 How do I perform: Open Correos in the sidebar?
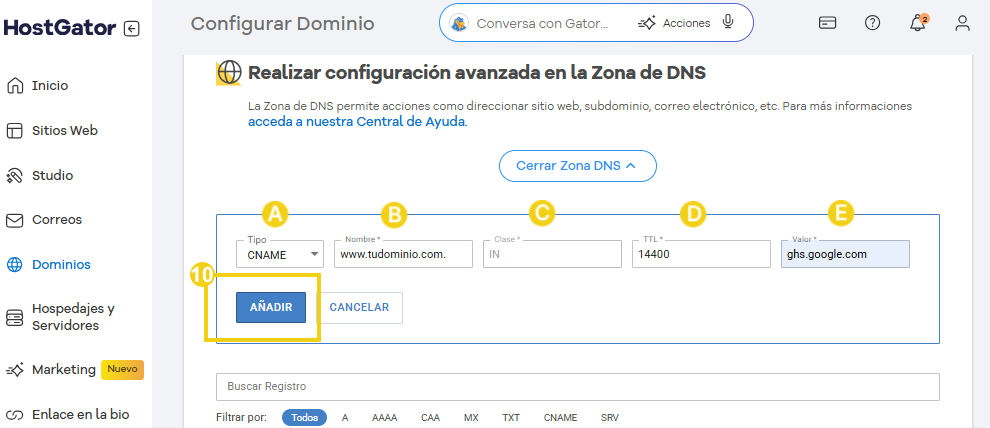click(x=56, y=219)
